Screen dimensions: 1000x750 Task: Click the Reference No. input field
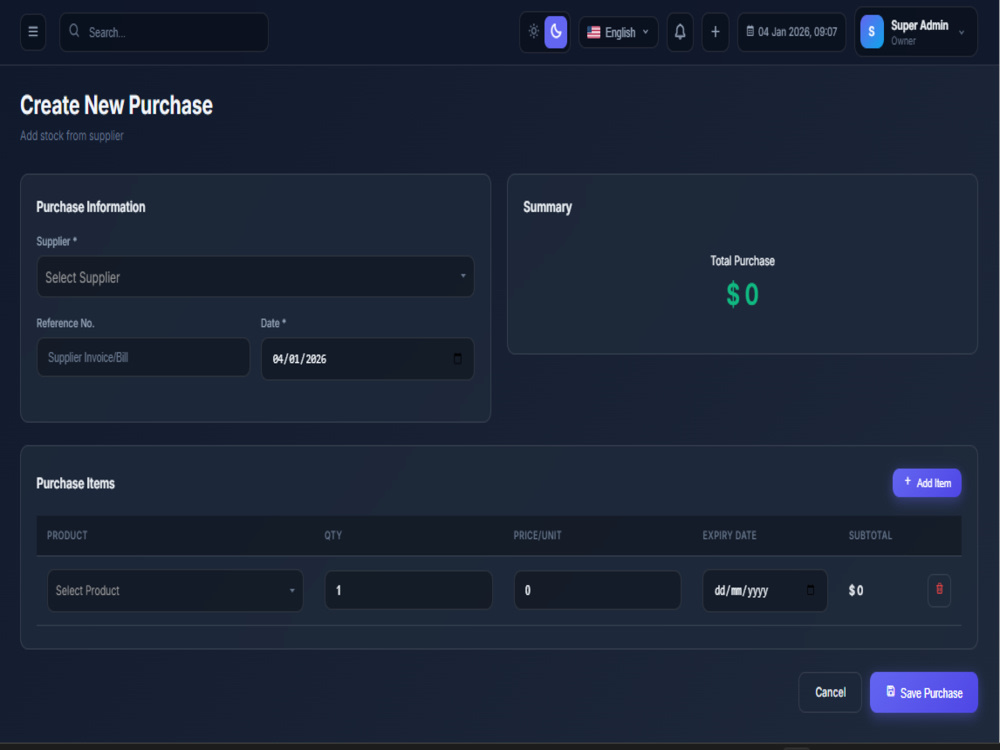[143, 357]
